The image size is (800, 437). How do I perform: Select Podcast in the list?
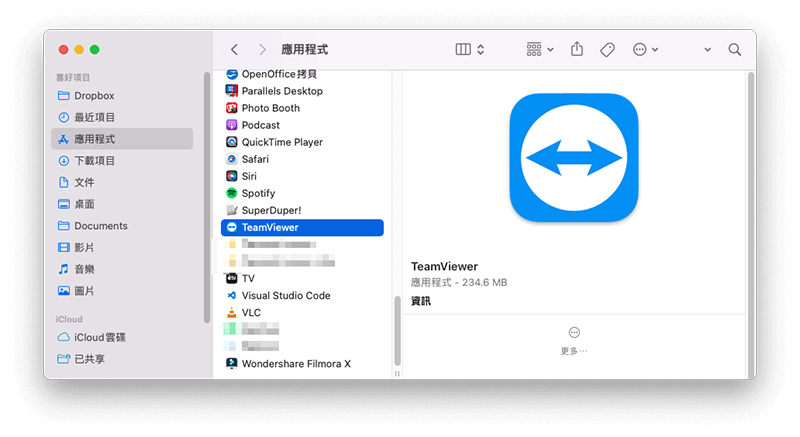(x=302, y=125)
